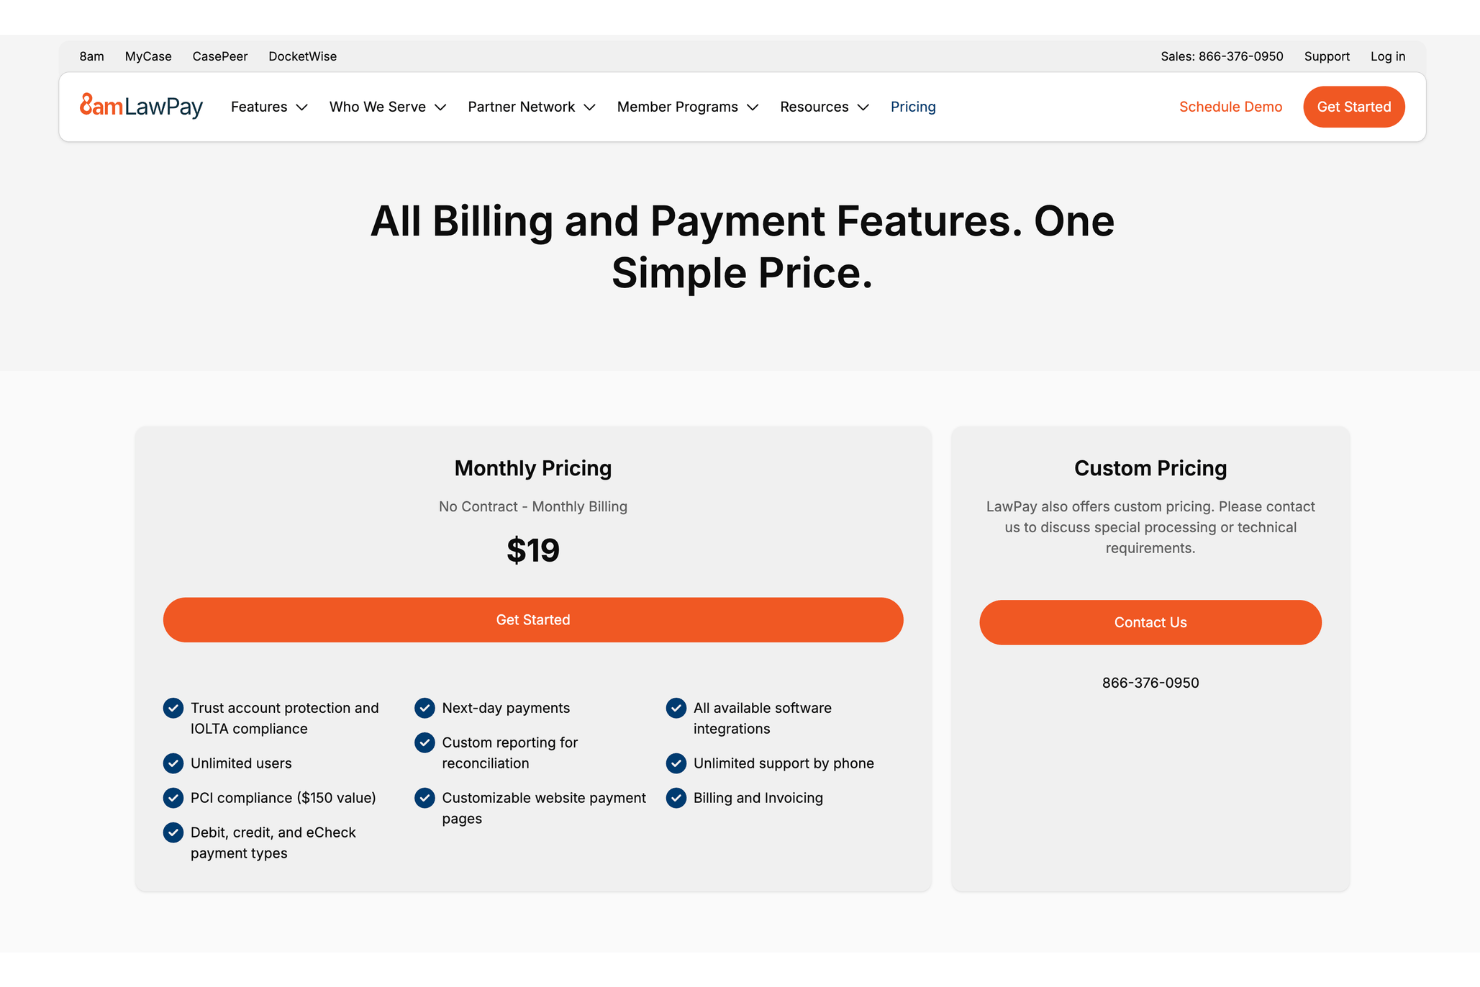Click 'LawPay also offers custom pricing' paragraph

click(x=1150, y=527)
